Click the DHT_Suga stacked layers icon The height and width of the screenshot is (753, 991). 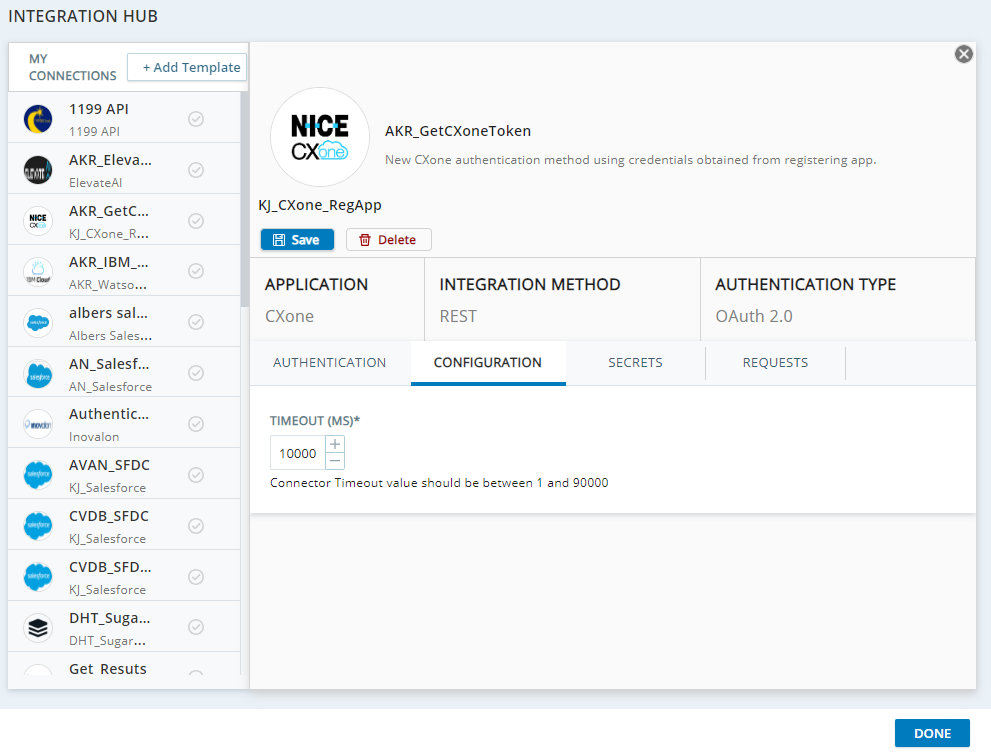point(38,627)
